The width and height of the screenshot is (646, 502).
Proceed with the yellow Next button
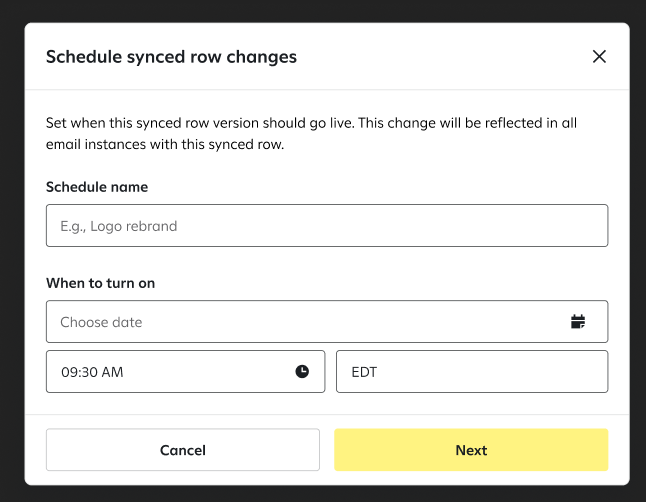471,450
